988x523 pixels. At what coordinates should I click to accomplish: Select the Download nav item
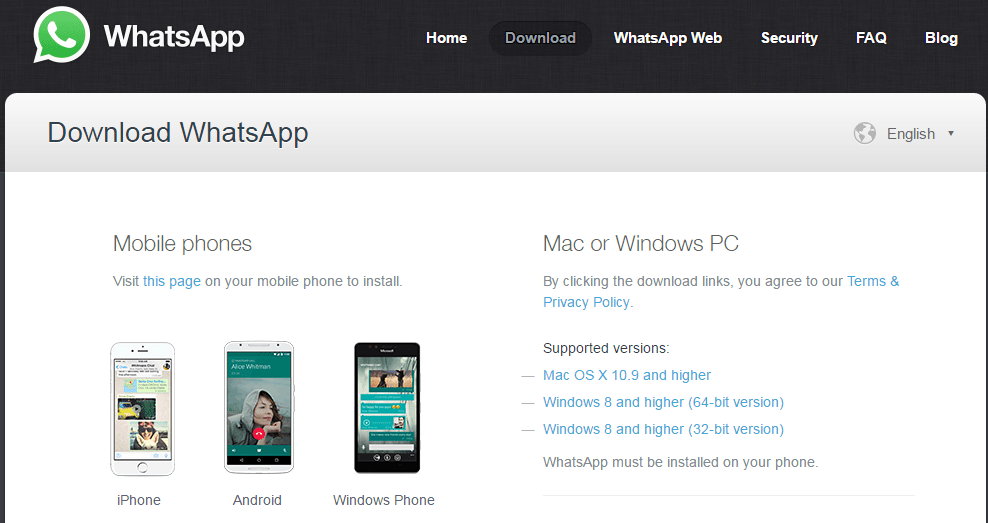[540, 38]
